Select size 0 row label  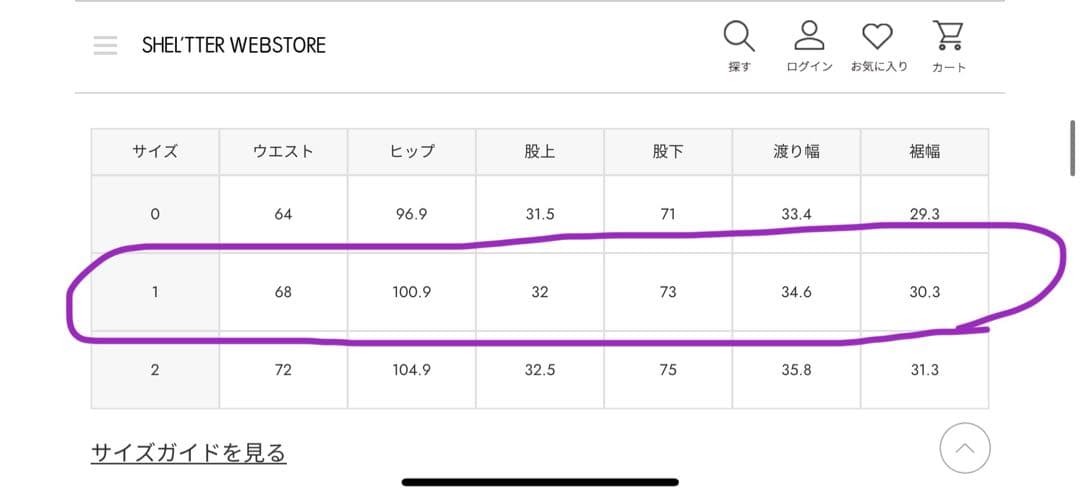(155, 214)
